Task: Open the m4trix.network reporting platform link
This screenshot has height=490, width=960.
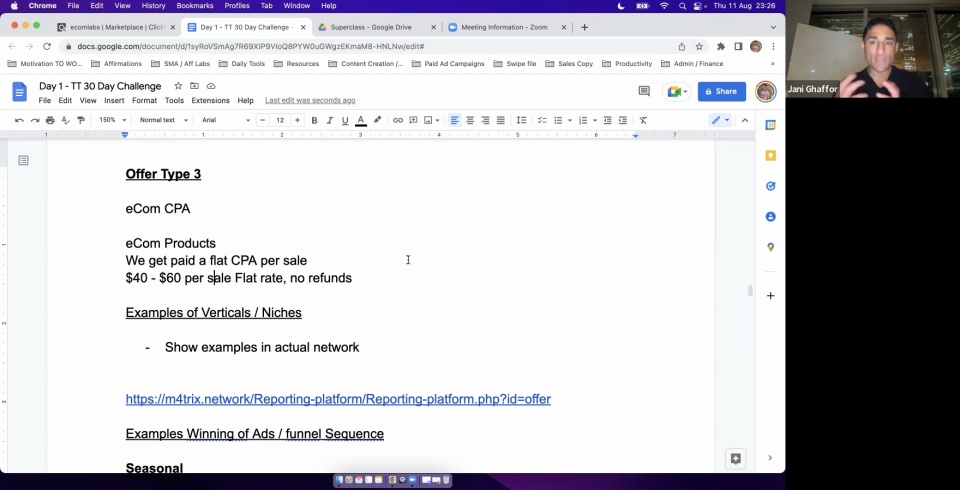Action: tap(338, 399)
